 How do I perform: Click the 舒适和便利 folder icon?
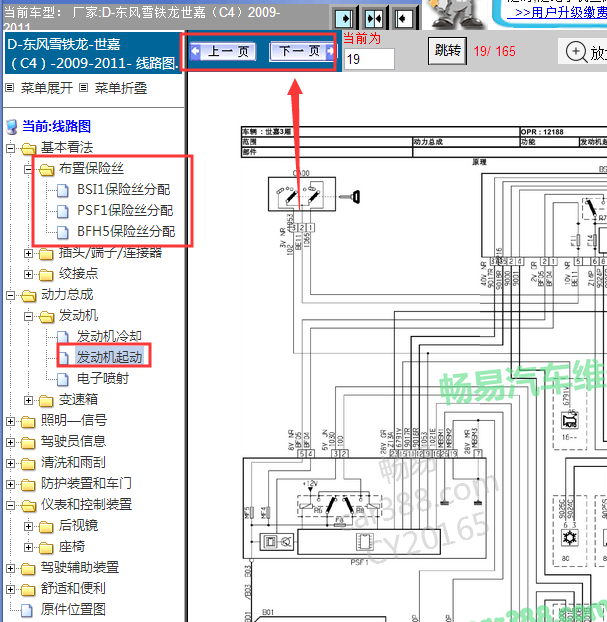click(28, 590)
